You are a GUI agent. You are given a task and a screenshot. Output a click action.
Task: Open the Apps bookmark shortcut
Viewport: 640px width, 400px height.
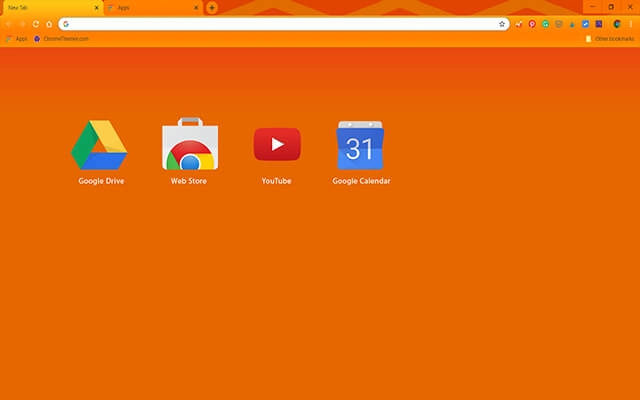tap(16, 39)
